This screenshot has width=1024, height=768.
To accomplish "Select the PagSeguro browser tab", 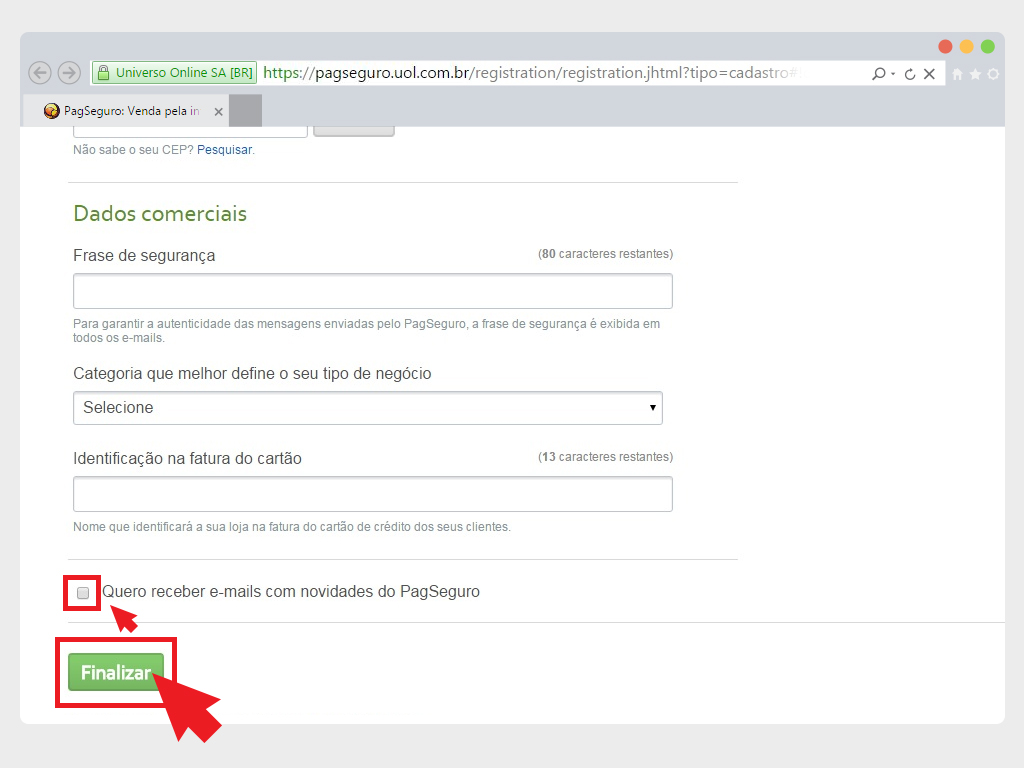I will coord(125,111).
